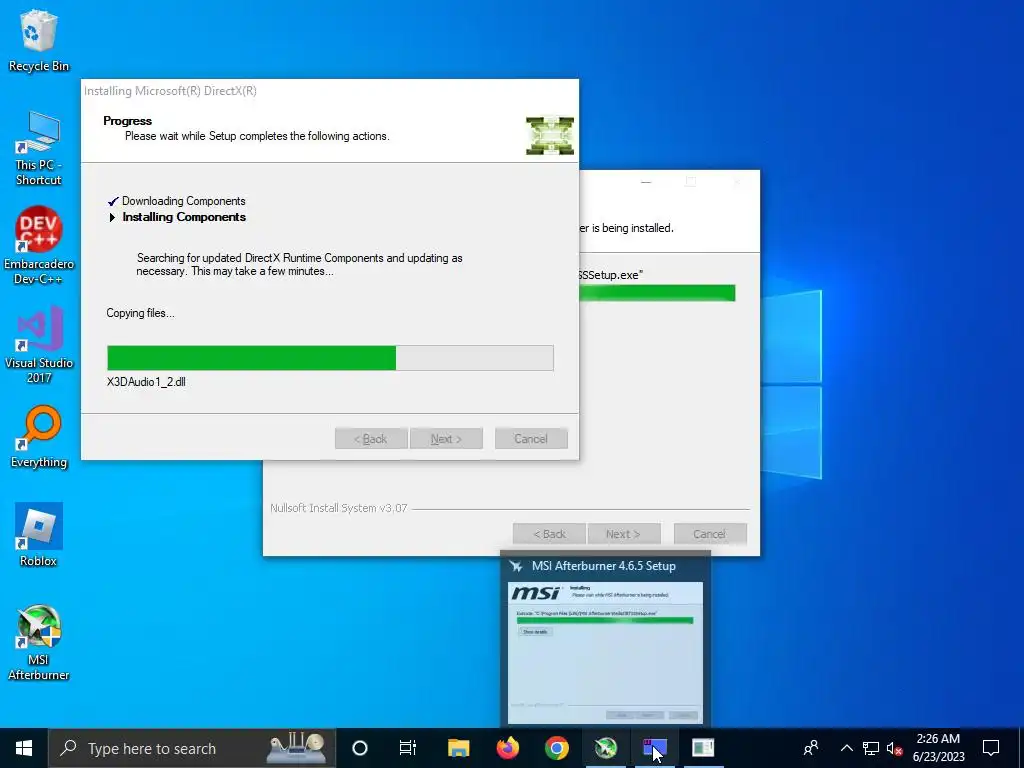The image size is (1024, 768).
Task: Open the Action Center notifications icon
Action: pos(991,748)
